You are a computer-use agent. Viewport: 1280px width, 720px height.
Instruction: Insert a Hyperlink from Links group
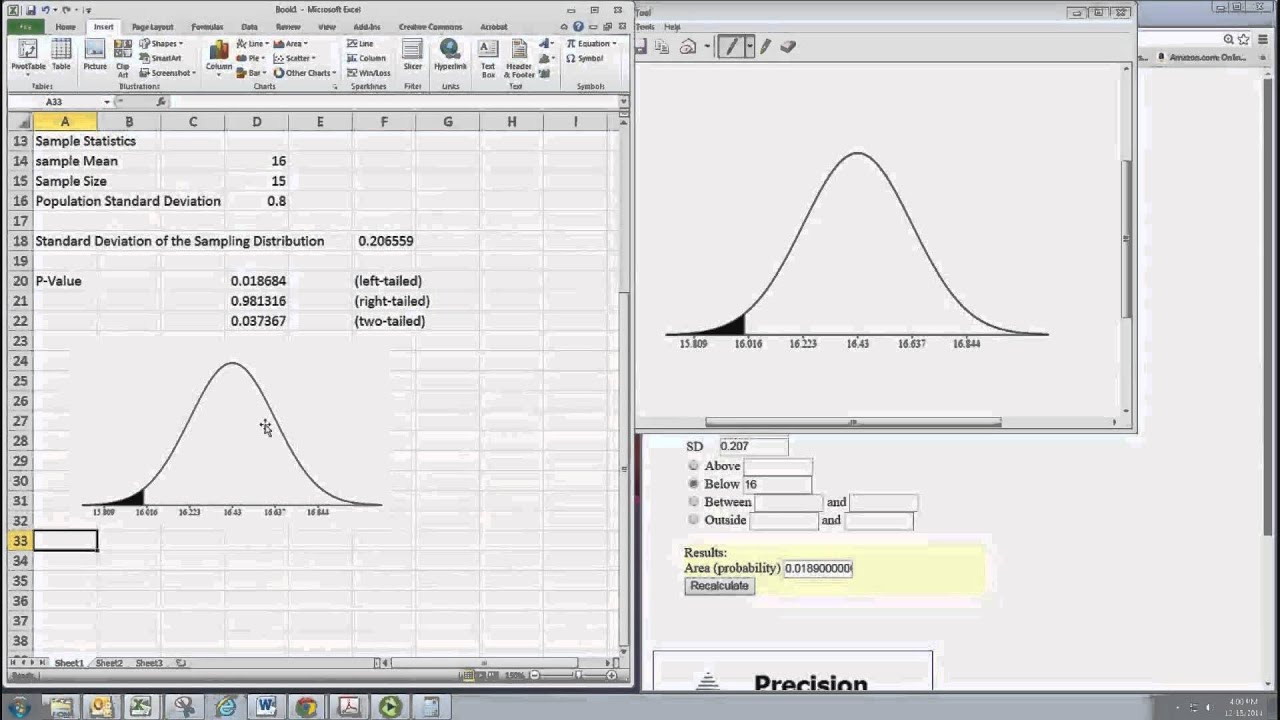click(x=450, y=56)
